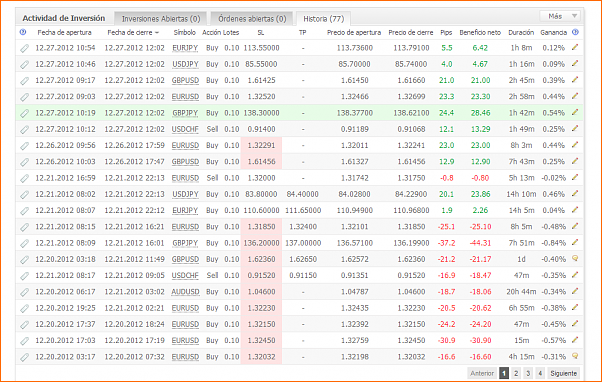Screen dimensions: 602x382
Task: Click paperclip icon in EURUSD 12.26.2012 09:56 row
Action: (x=25, y=146)
